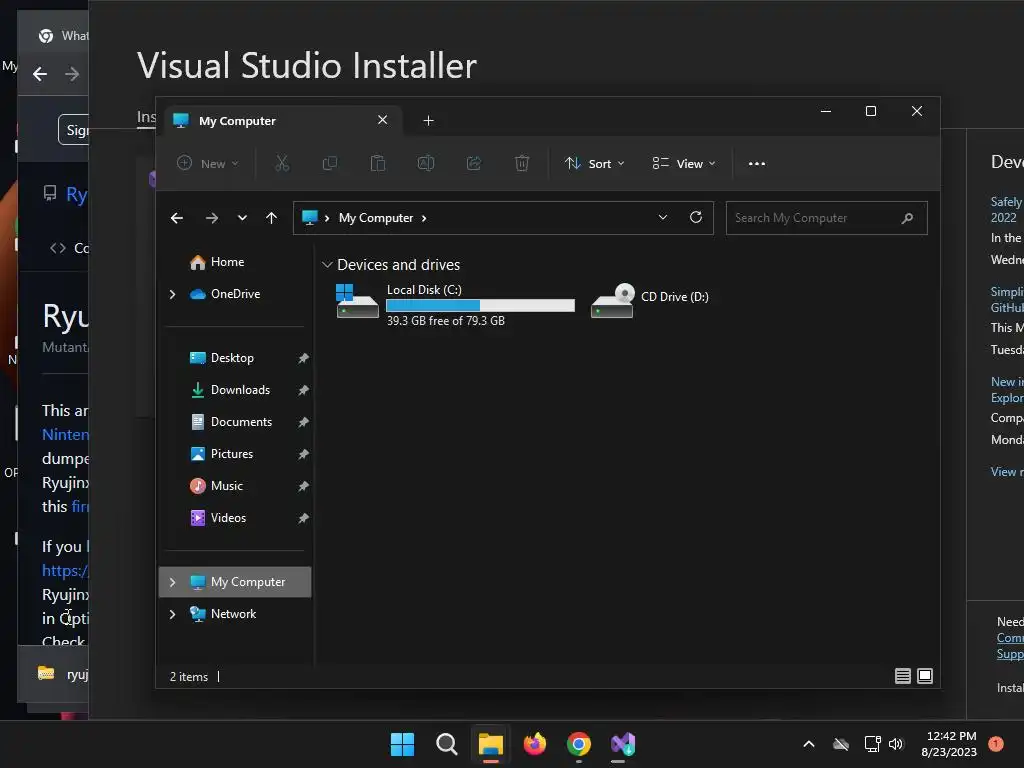
Task: Click the Copy icon in File Explorer toolbar
Action: [x=330, y=163]
